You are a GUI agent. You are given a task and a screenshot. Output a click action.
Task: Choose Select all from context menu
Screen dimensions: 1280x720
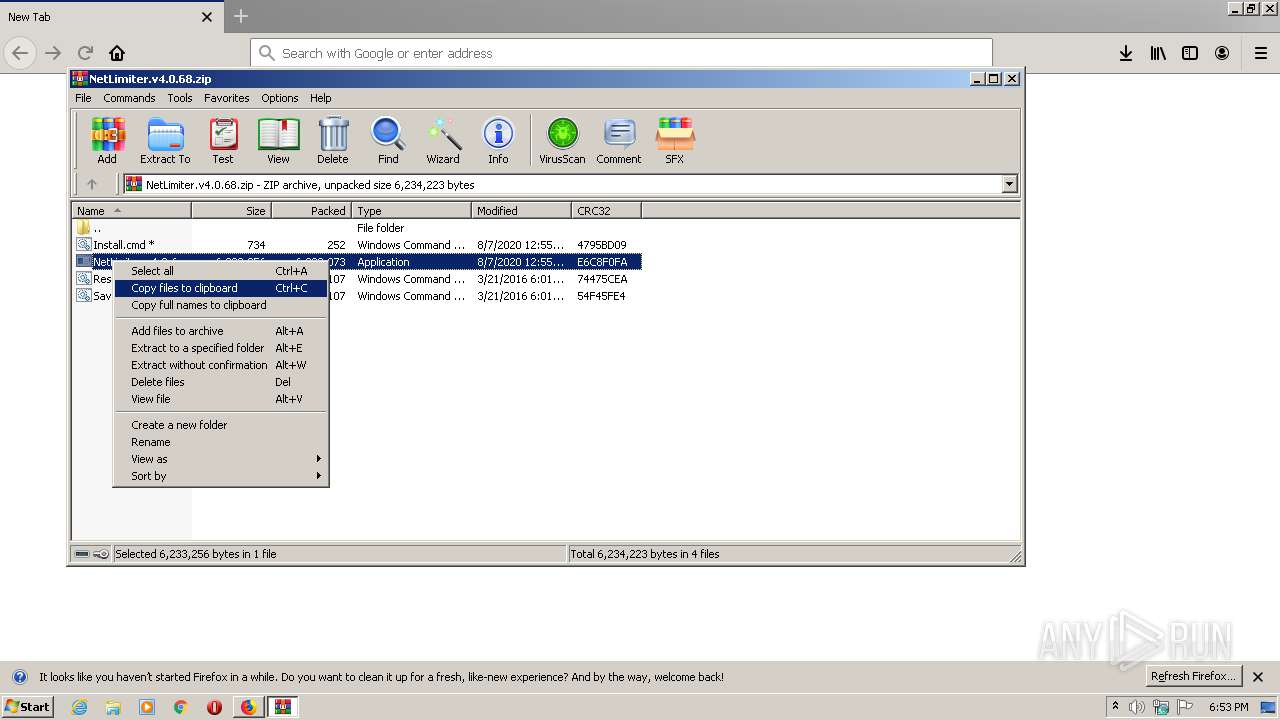[x=221, y=271]
